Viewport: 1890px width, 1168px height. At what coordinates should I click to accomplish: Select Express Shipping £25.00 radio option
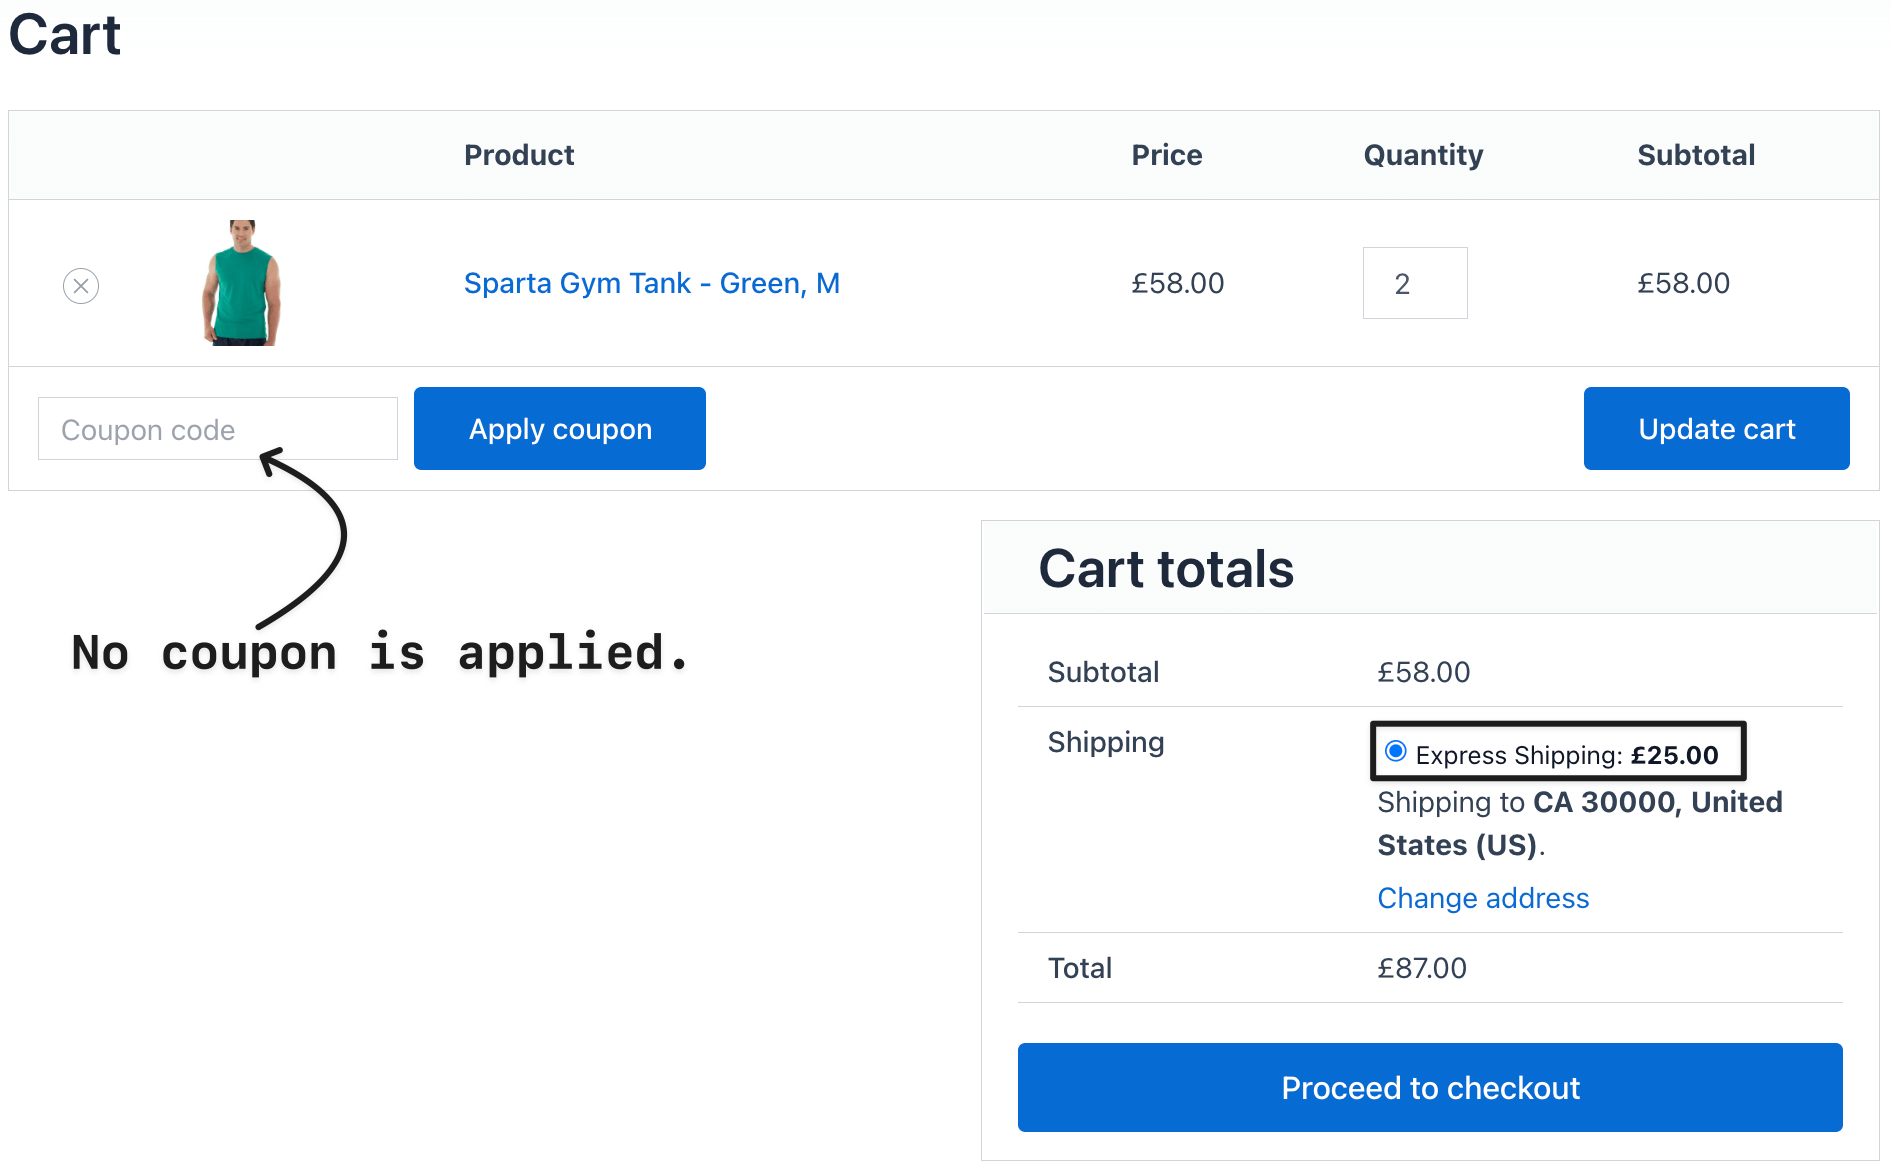1396,751
